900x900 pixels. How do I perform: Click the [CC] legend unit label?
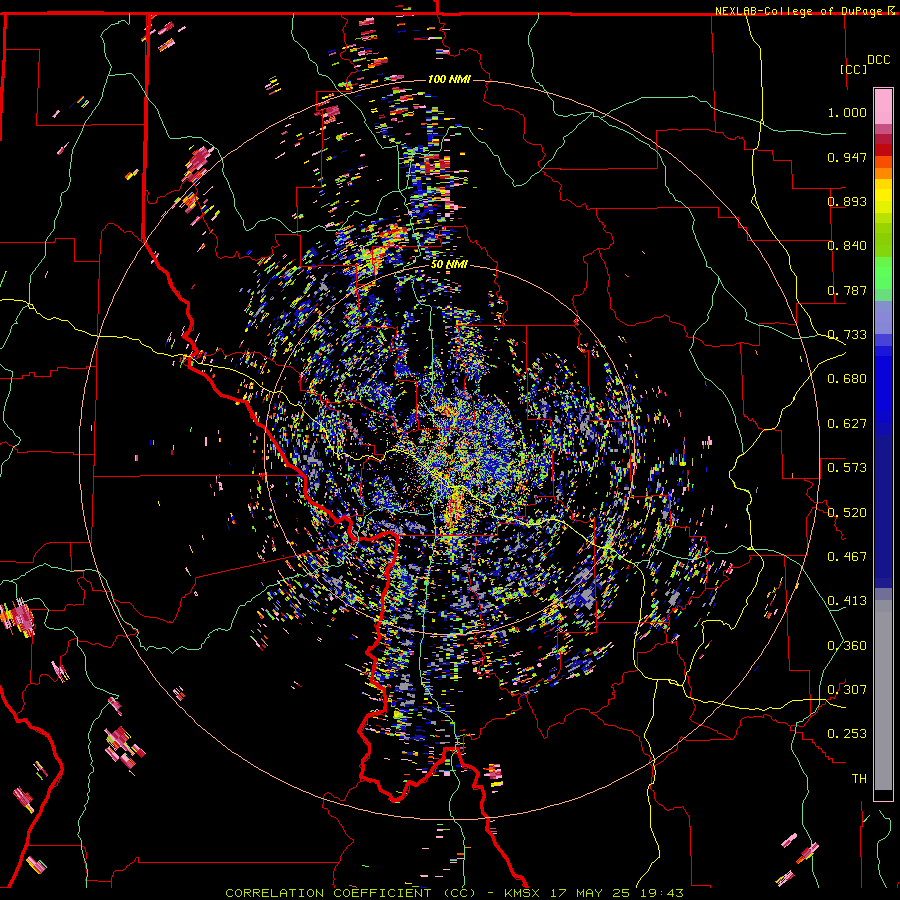854,69
